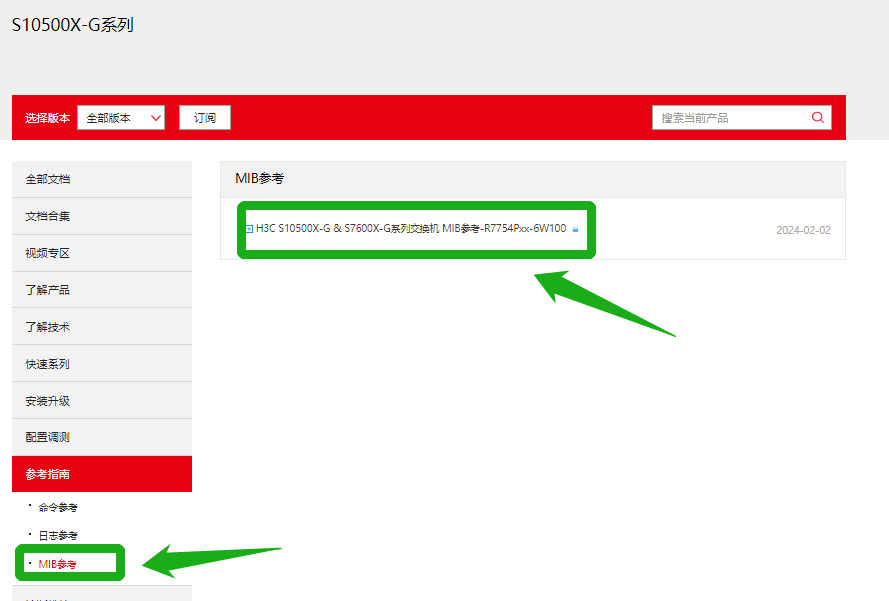Click the lock icon after the MIB document title
The width and height of the screenshot is (889, 601).
point(575,230)
